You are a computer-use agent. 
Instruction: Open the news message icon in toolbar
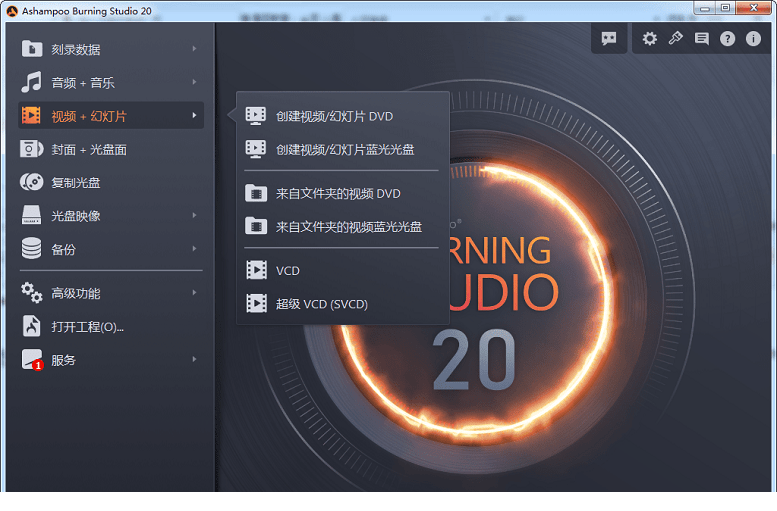coord(701,39)
